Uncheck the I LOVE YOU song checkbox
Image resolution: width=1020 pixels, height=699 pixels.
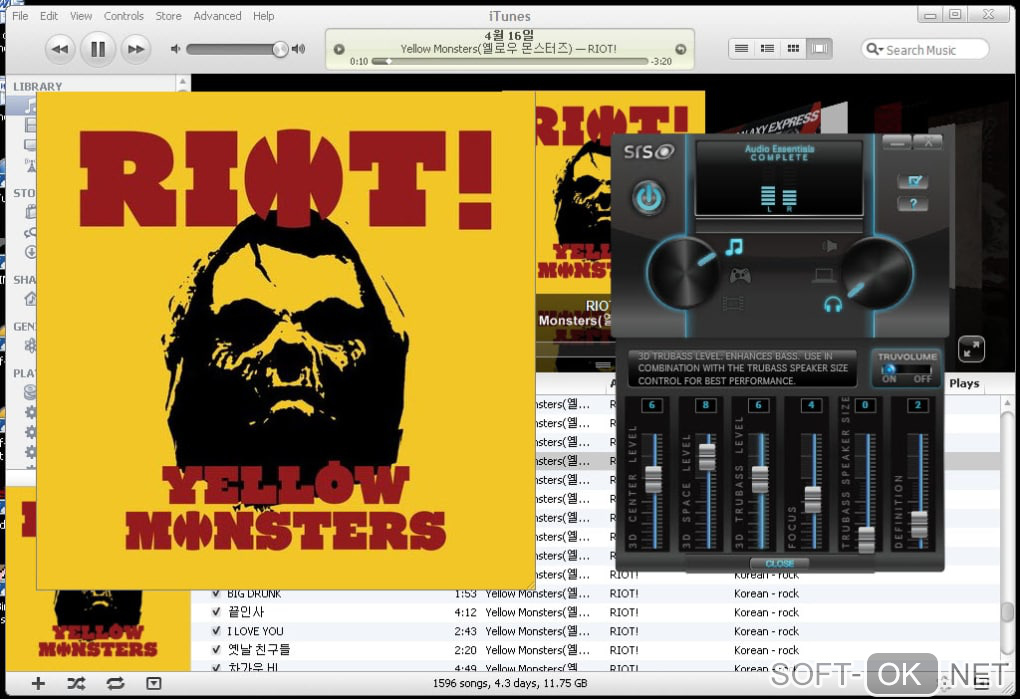pos(216,631)
